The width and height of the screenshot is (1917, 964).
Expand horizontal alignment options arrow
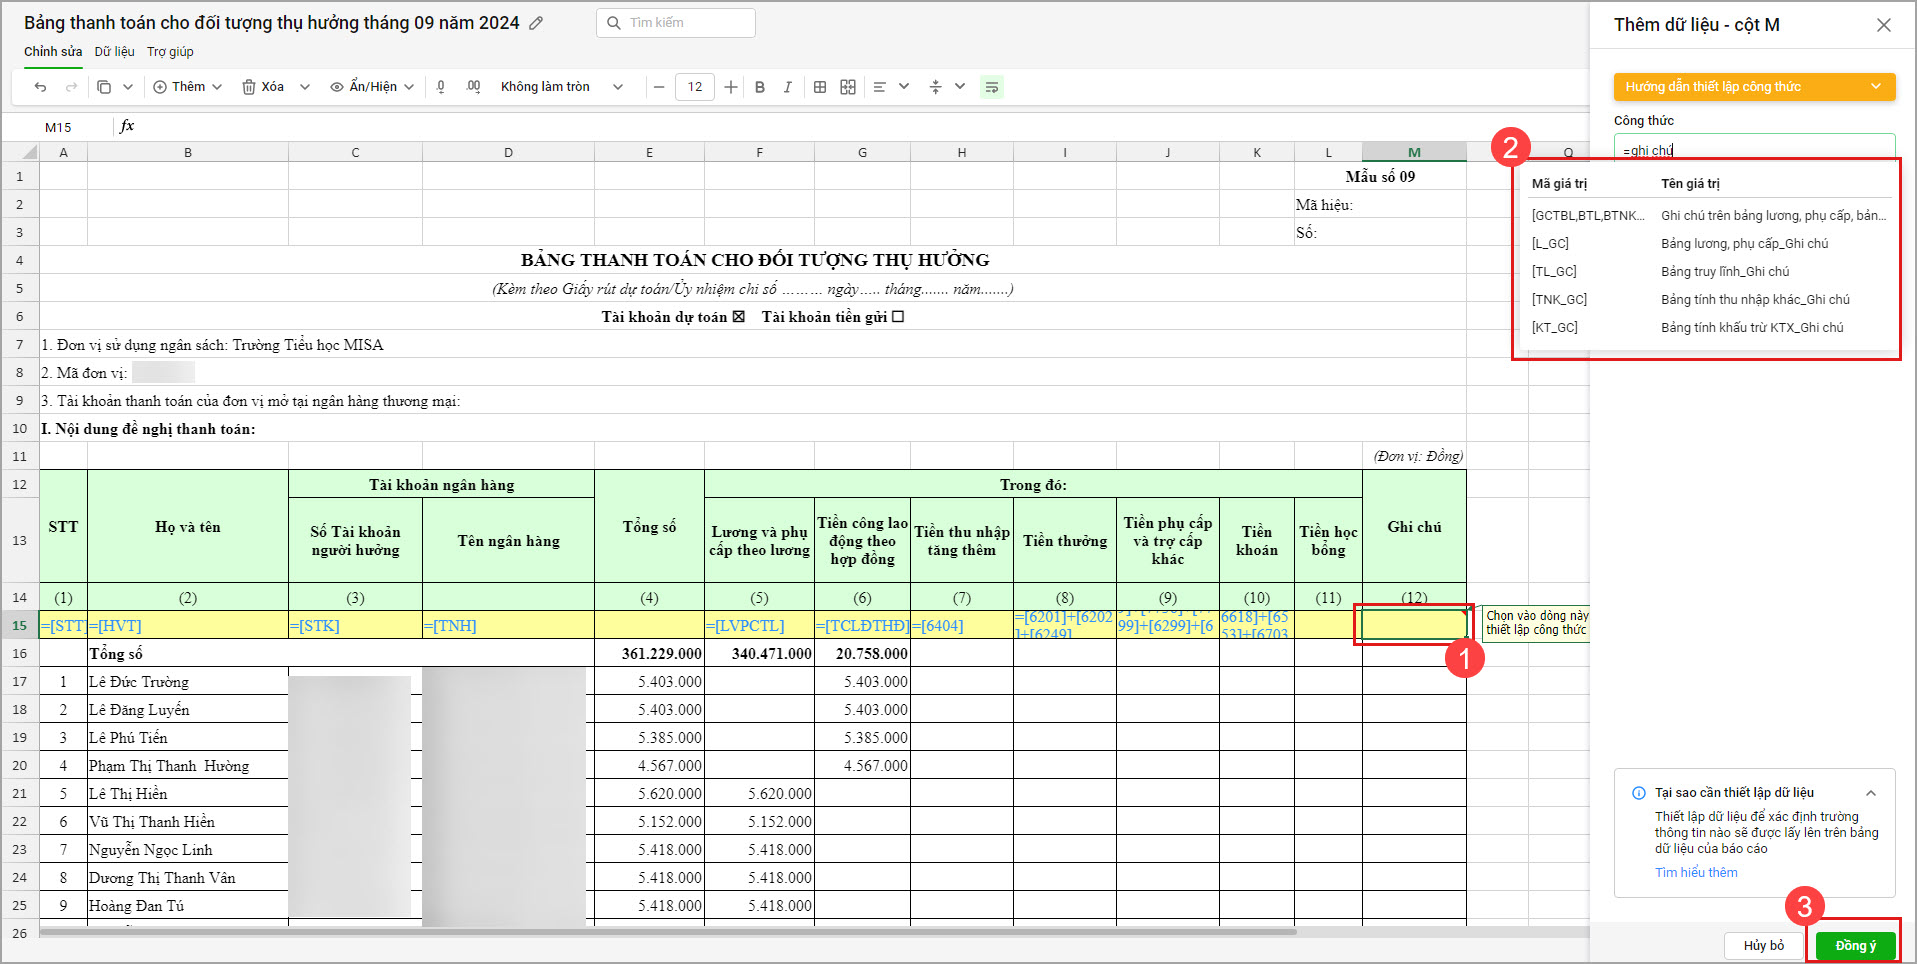[x=904, y=87]
